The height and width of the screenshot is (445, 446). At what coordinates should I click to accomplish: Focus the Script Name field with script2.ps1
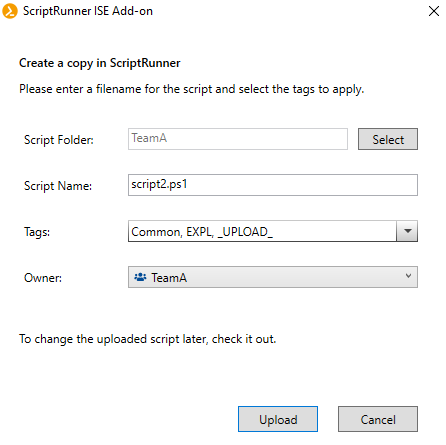pos(273,185)
